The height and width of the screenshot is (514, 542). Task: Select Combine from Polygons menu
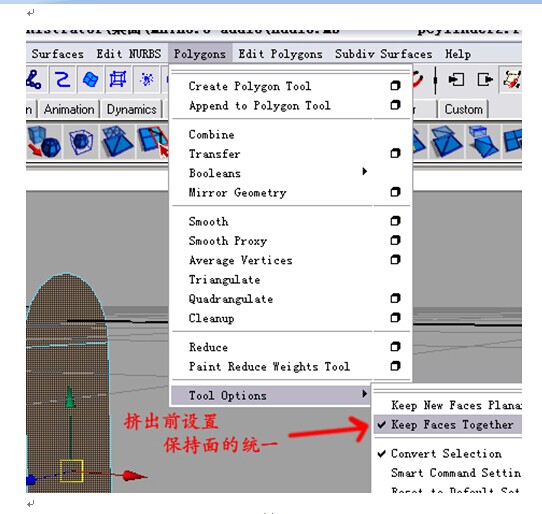(x=211, y=134)
